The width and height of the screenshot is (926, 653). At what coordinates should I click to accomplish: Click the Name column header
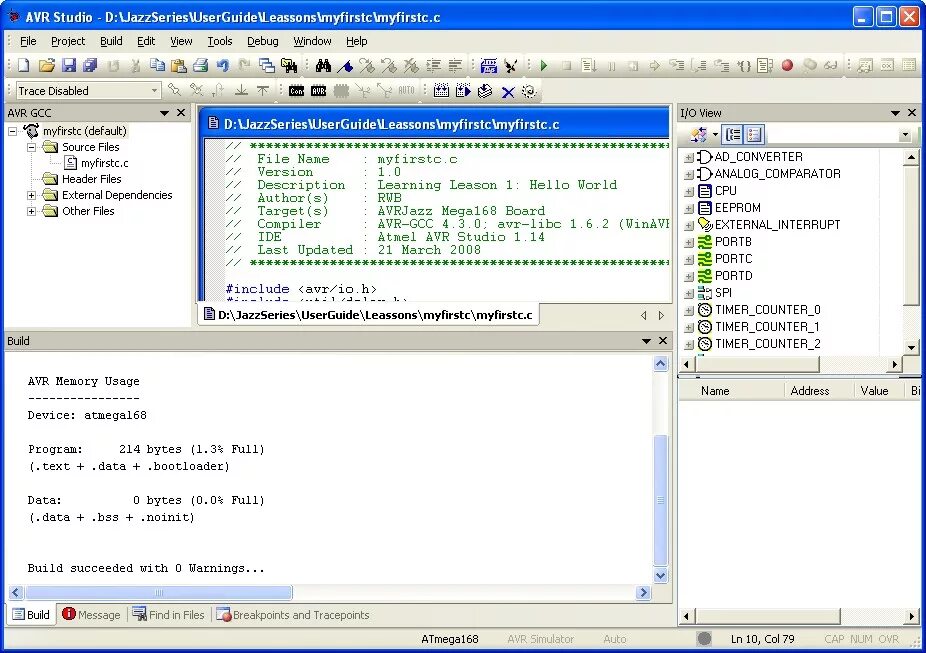[x=731, y=391]
